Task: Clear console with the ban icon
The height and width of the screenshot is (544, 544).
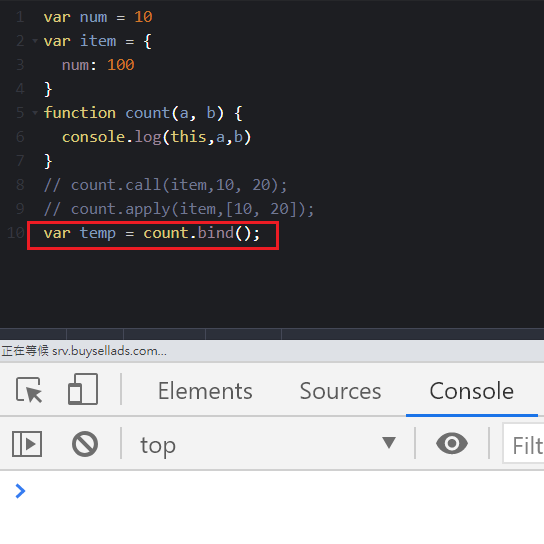Action: [85, 444]
